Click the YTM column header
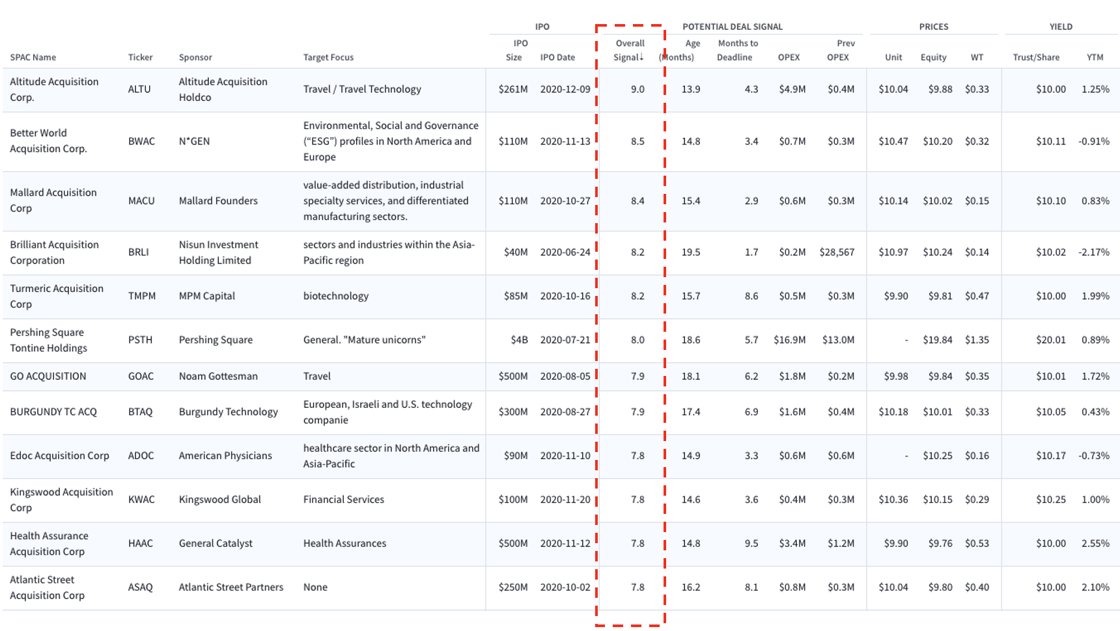 click(x=1094, y=57)
